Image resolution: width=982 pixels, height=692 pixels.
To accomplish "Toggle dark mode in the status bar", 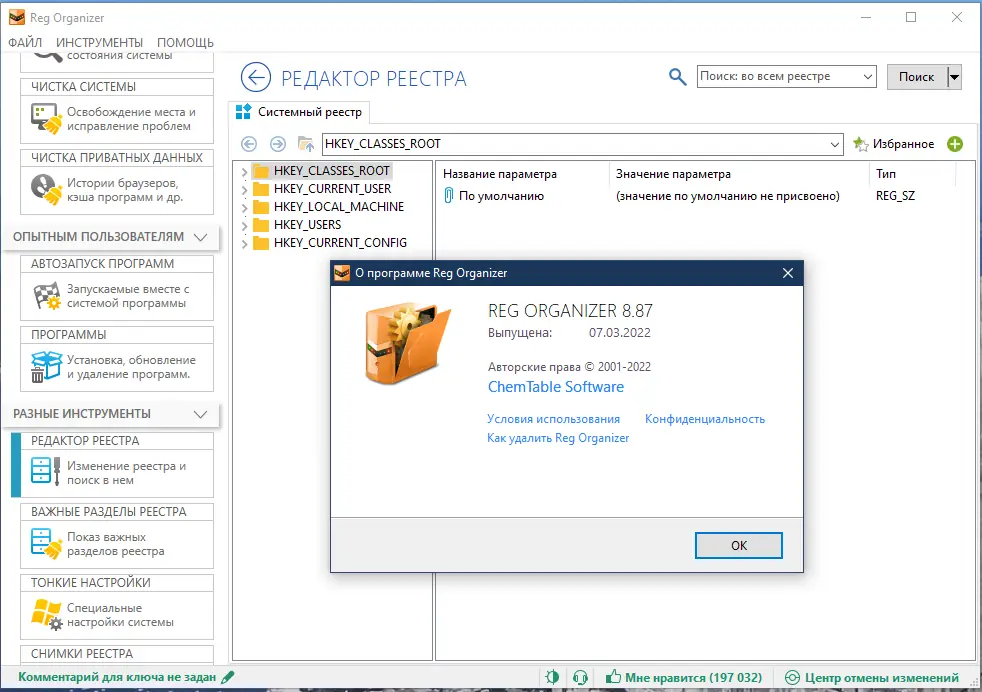I will coord(552,676).
